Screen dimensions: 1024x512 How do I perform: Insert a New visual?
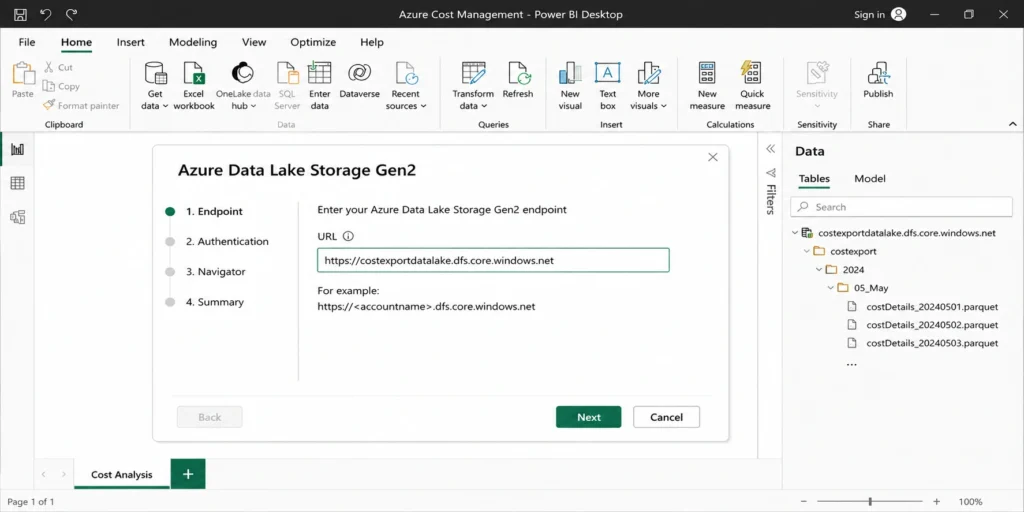(570, 86)
